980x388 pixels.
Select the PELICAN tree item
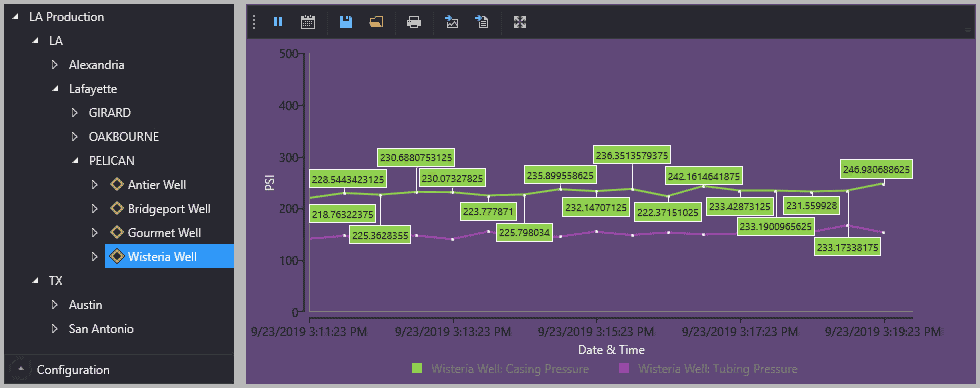pos(112,161)
